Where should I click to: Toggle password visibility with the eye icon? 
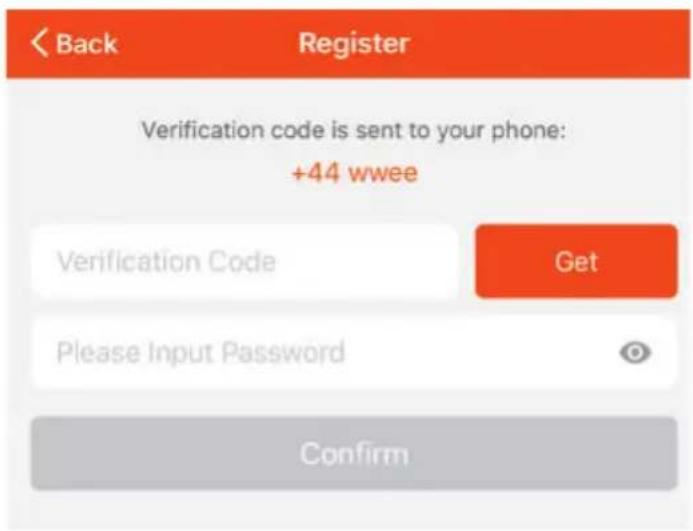click(635, 352)
